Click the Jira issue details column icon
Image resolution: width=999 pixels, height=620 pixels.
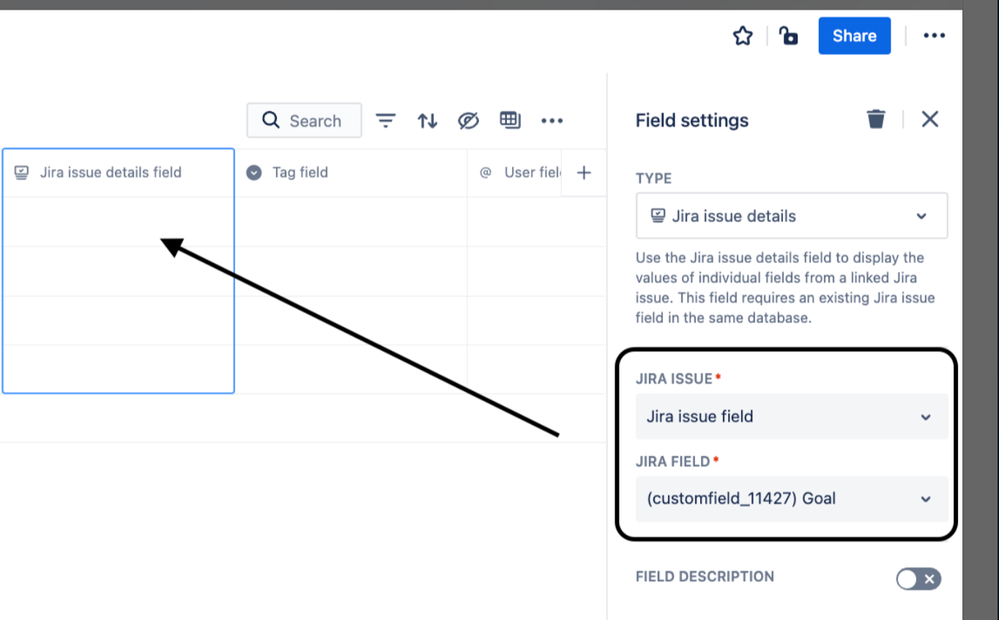point(22,173)
